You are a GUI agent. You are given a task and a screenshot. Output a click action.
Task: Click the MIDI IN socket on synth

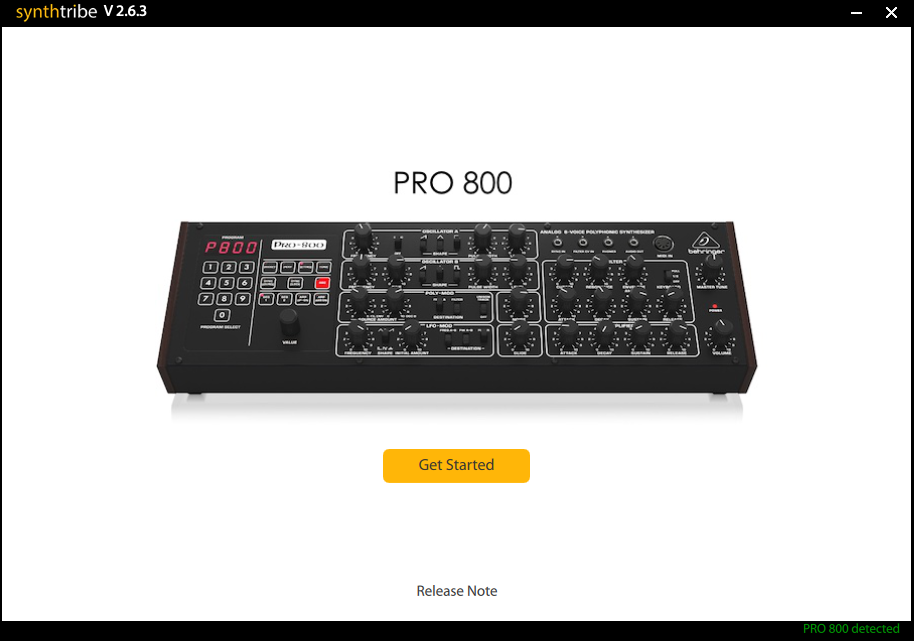tap(663, 244)
